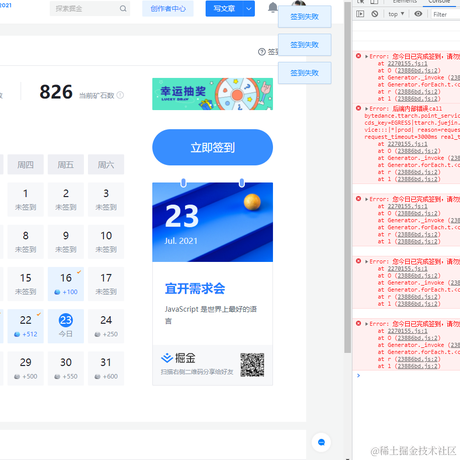Select calendar day 2
The width and height of the screenshot is (460, 460).
(x=66, y=199)
